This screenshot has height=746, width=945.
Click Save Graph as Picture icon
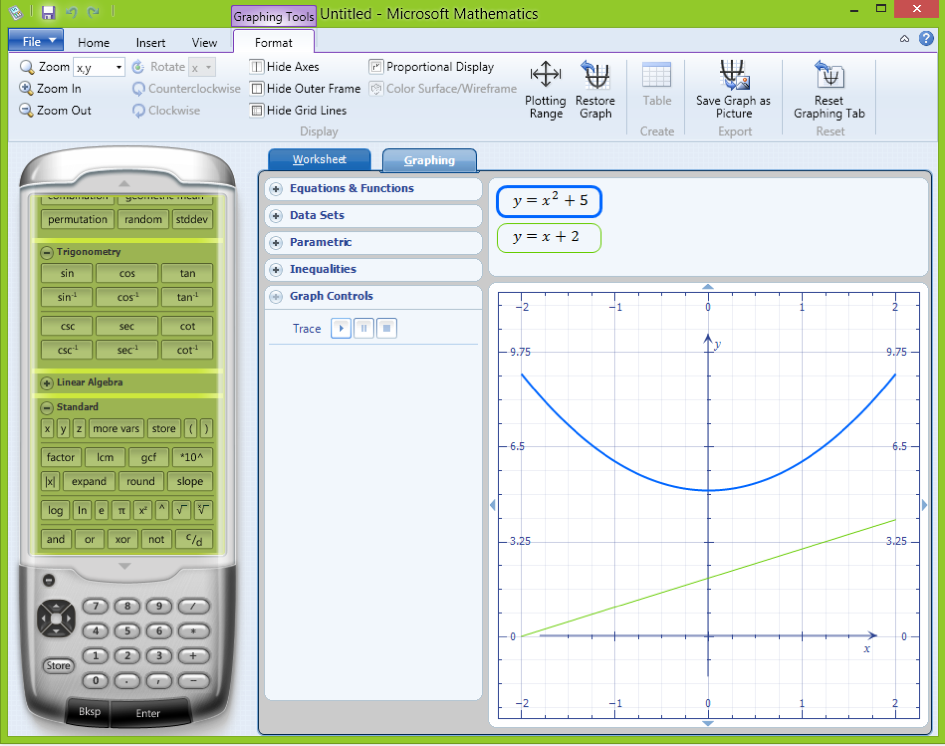[x=733, y=76]
